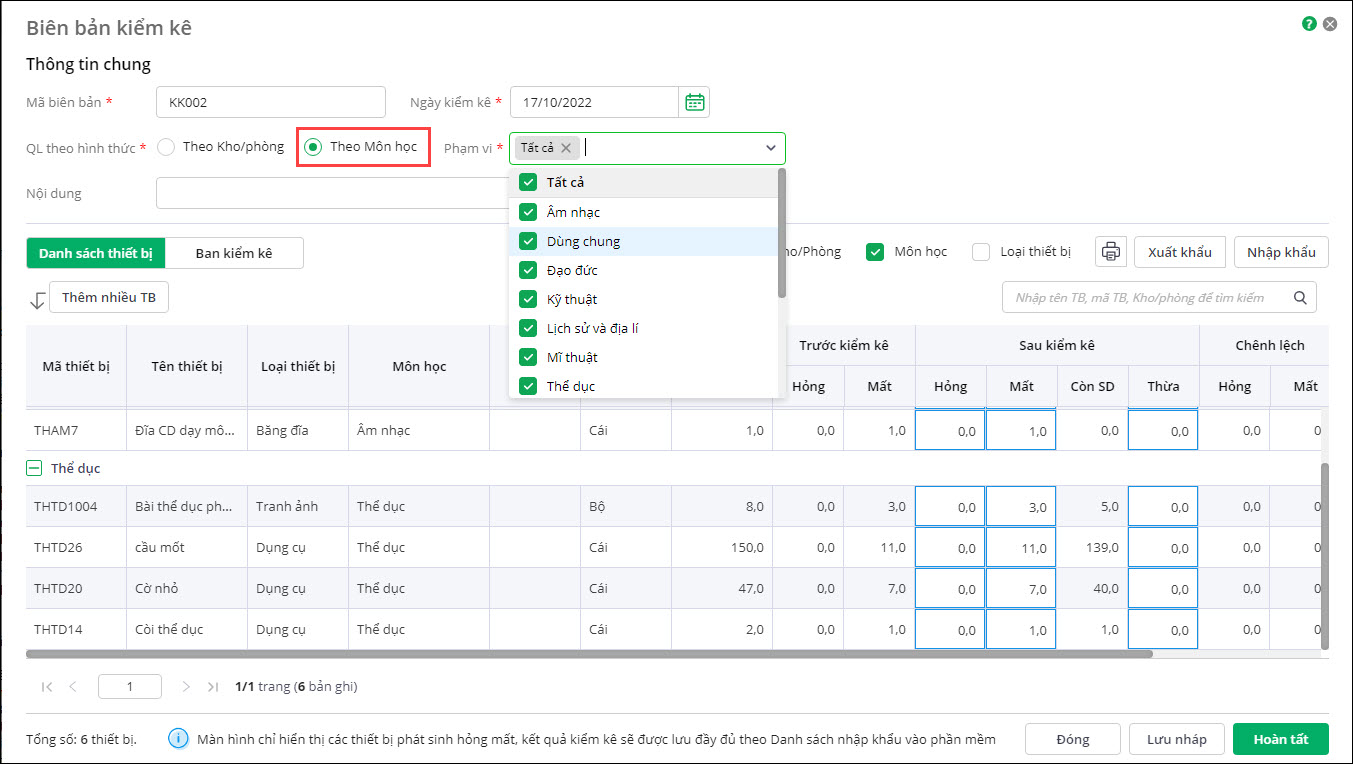Uncheck 'Dùng chung' in the dropdown list
The height and width of the screenshot is (764, 1353).
(528, 241)
